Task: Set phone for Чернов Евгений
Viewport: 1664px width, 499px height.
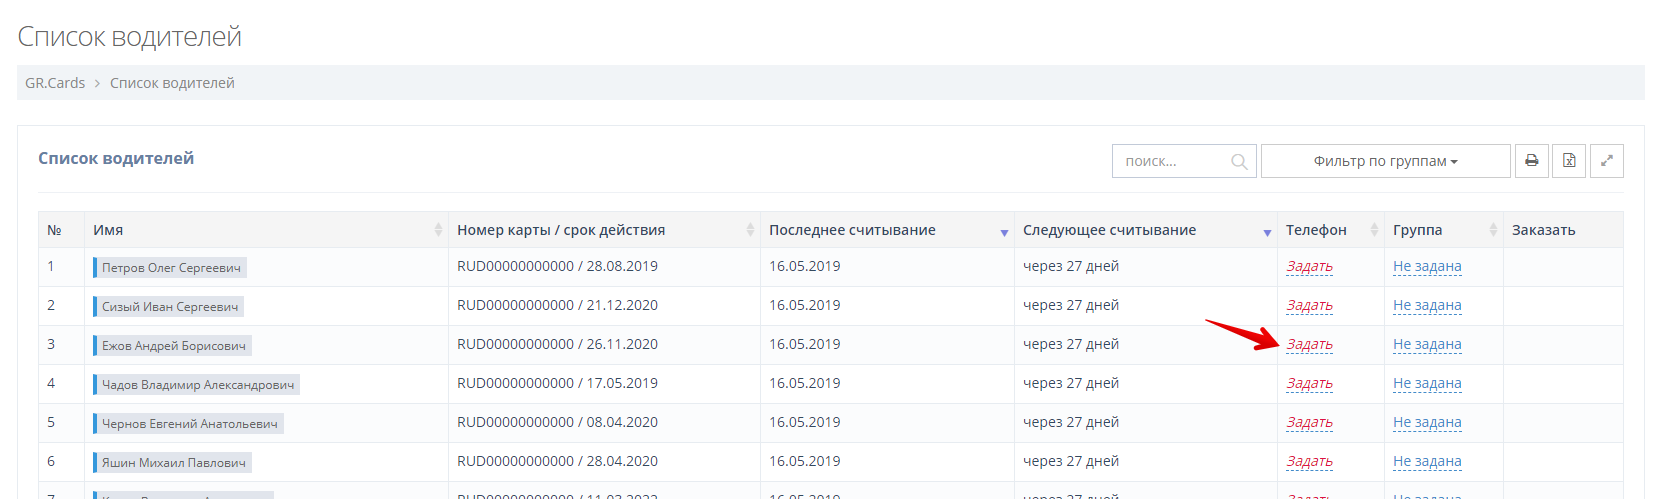Action: point(1309,423)
